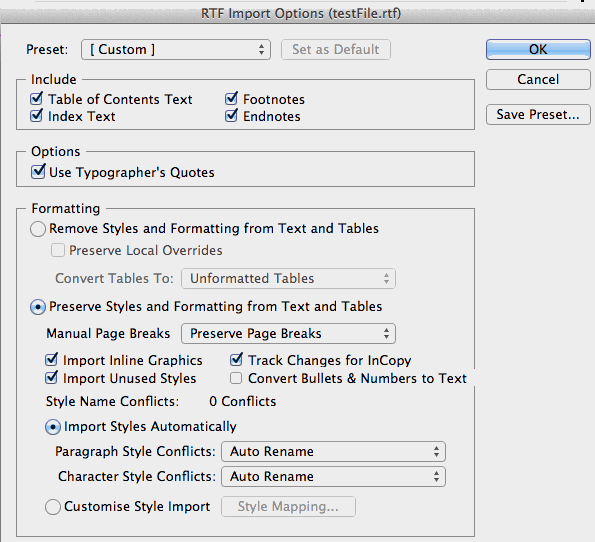Enable Convert Bullets & Numbers to Text

click(236, 378)
